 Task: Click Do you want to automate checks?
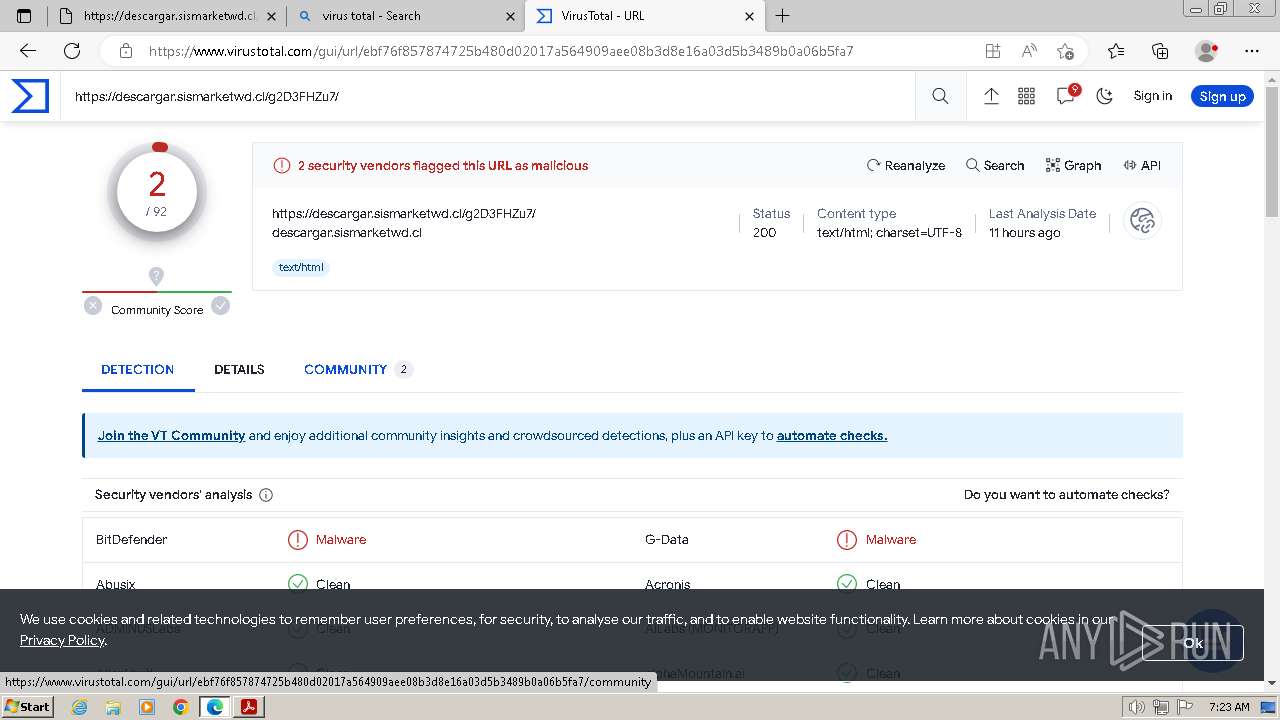point(1066,494)
